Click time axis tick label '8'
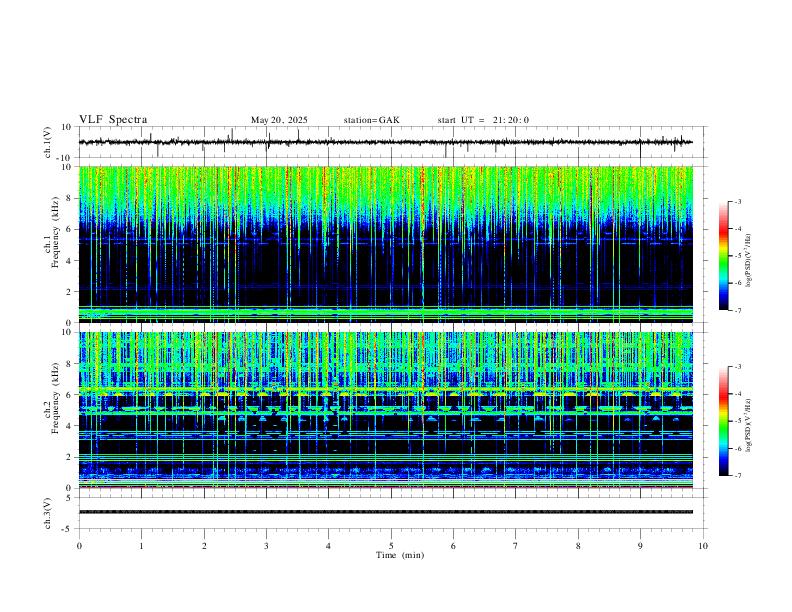The image size is (792, 612). 578,546
